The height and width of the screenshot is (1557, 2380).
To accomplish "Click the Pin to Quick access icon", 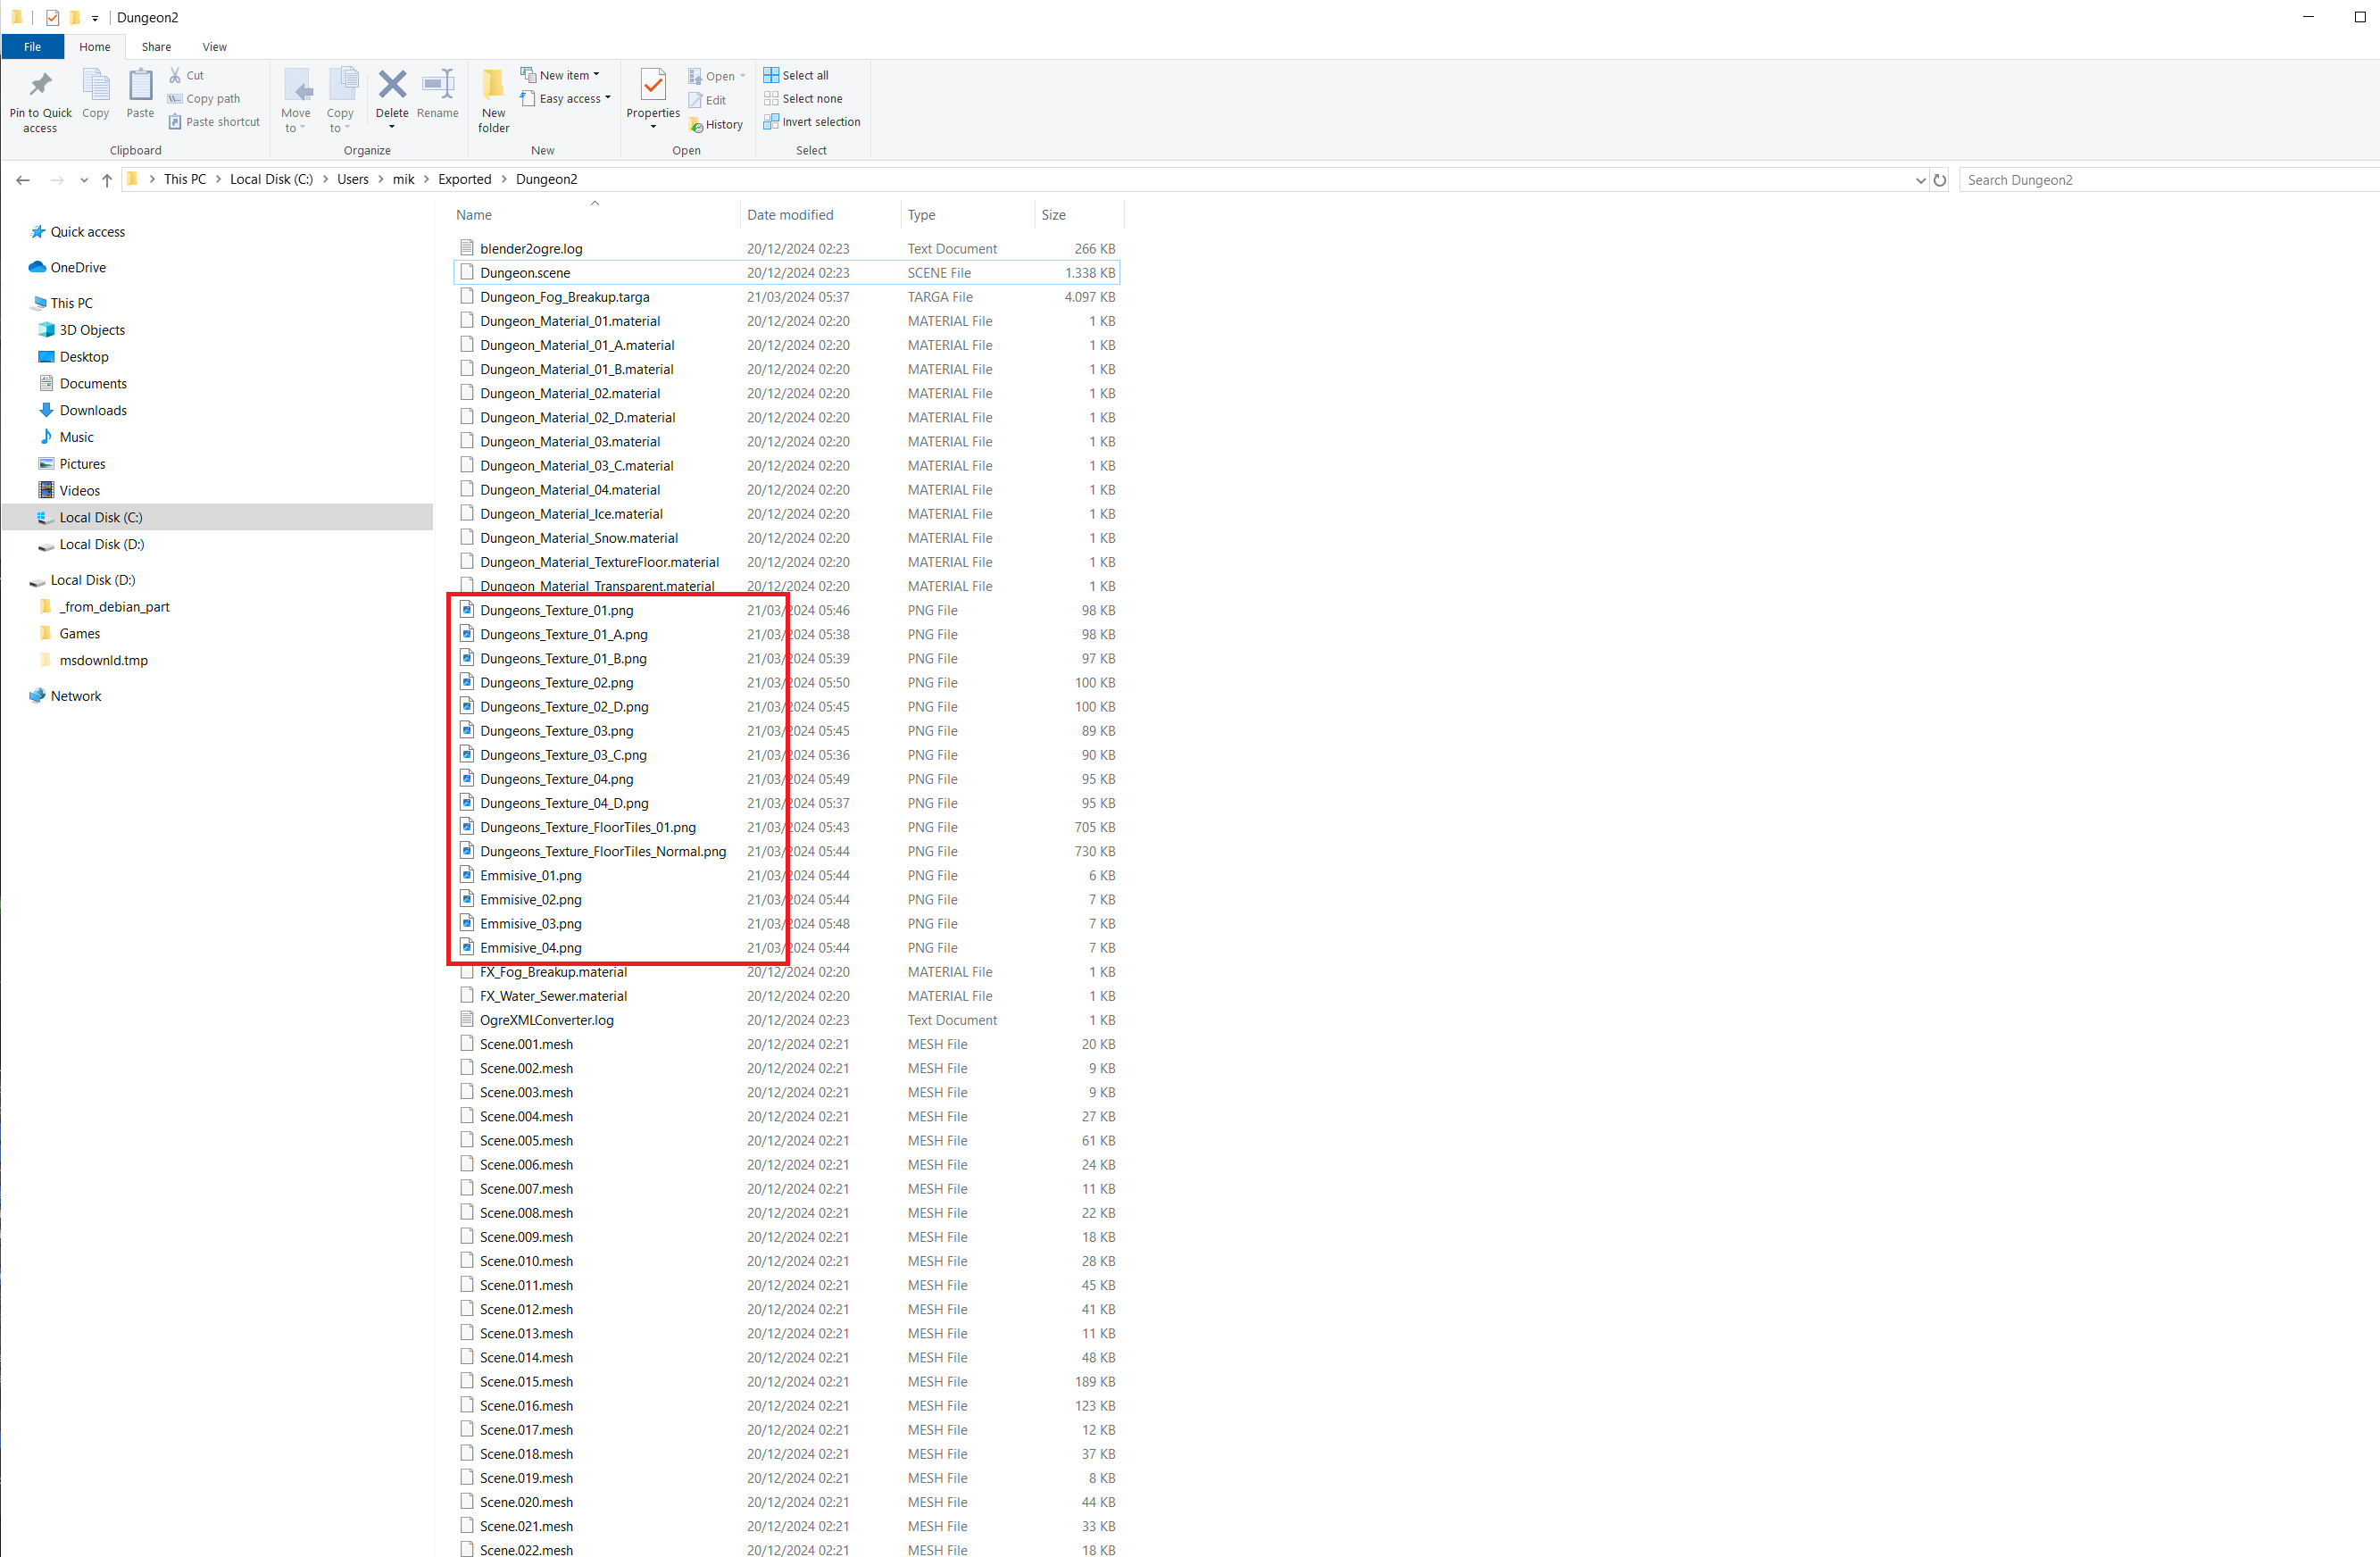I will [40, 86].
